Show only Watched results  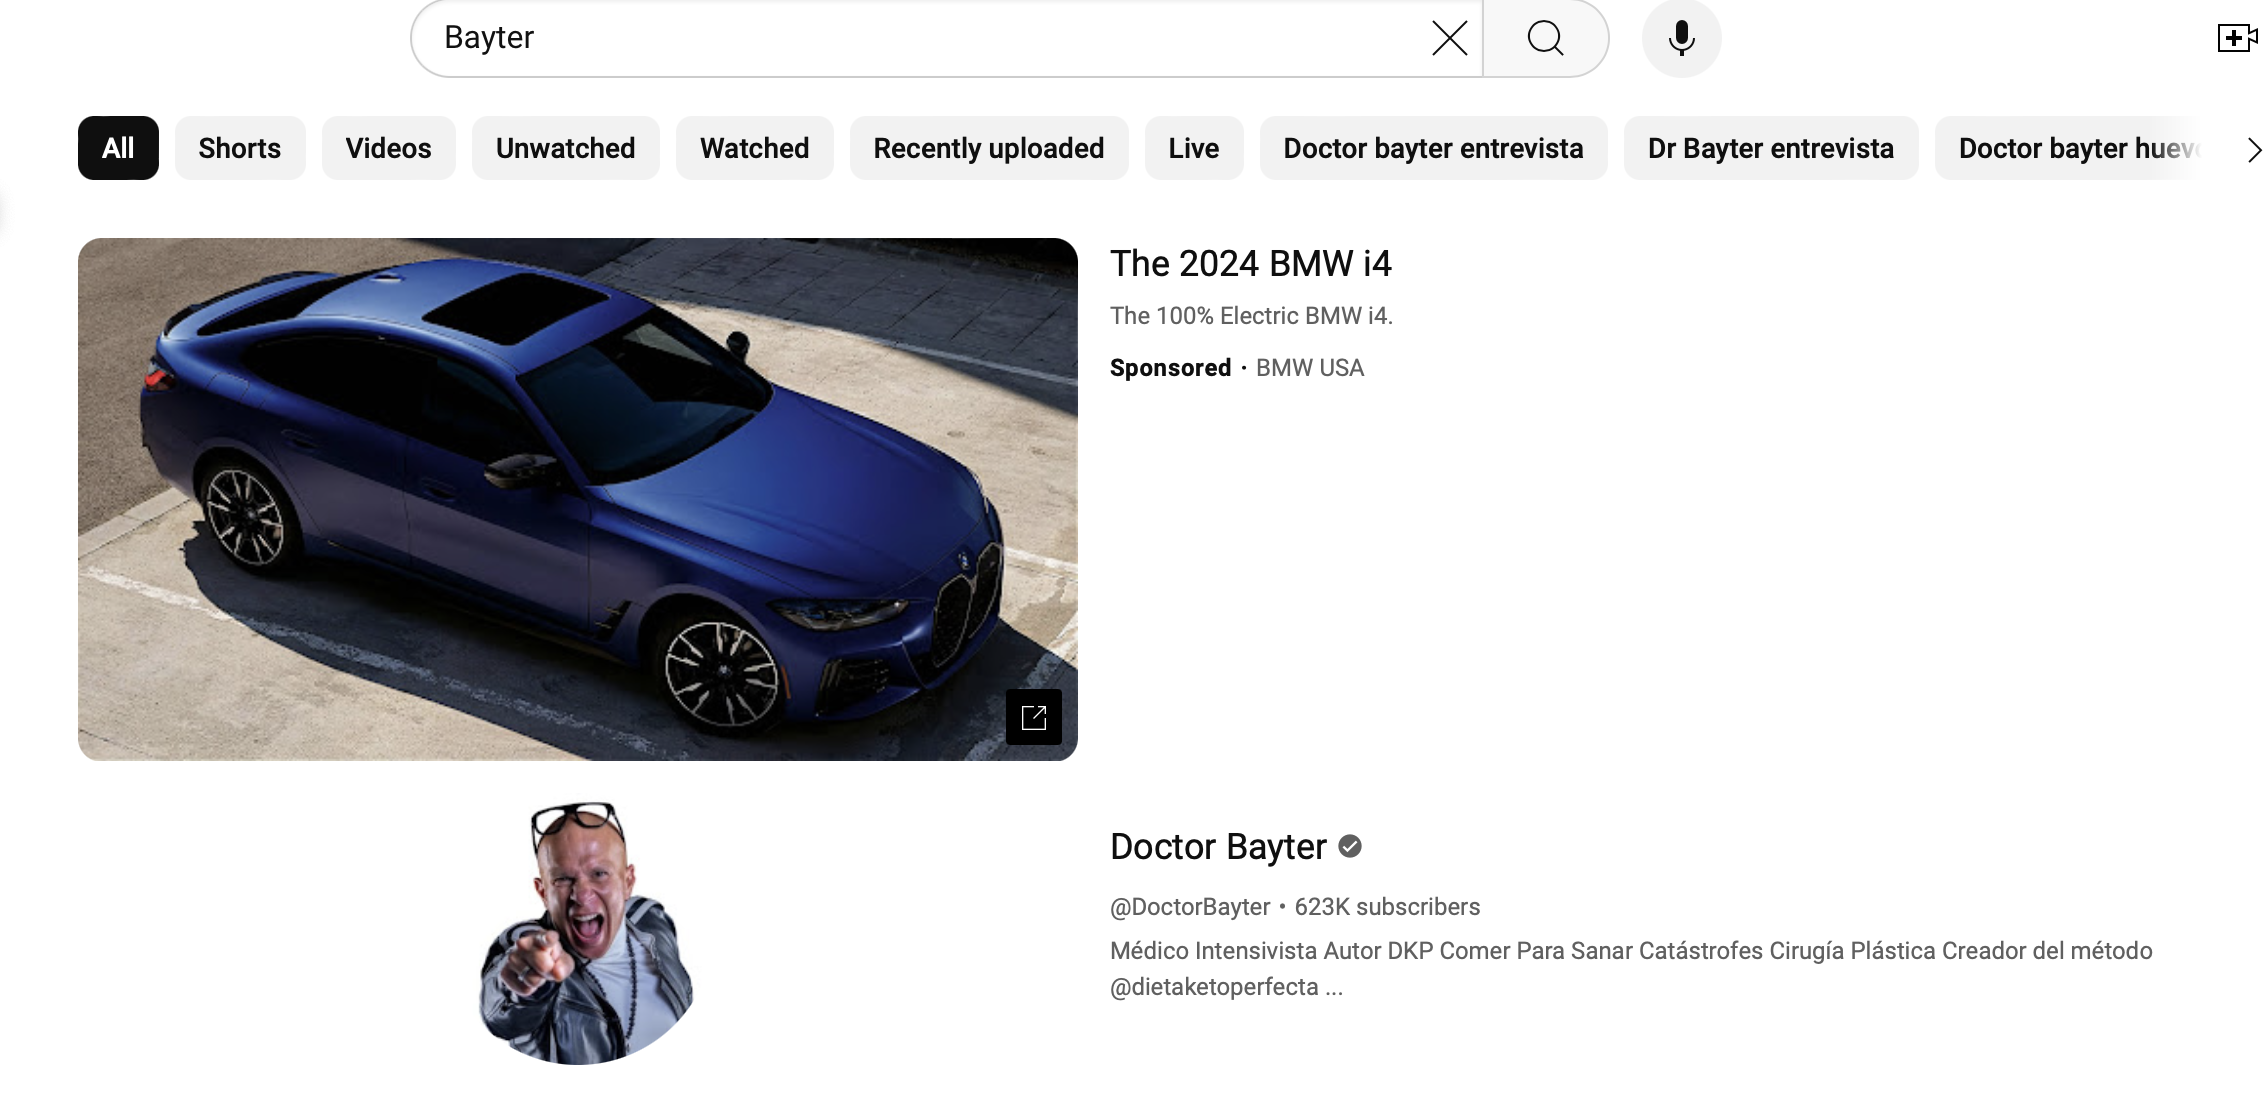click(754, 148)
